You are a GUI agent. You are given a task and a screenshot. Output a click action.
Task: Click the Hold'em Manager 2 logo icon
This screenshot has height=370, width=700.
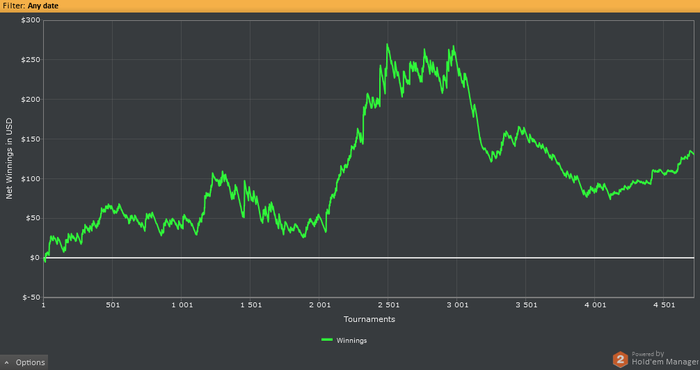pos(620,359)
